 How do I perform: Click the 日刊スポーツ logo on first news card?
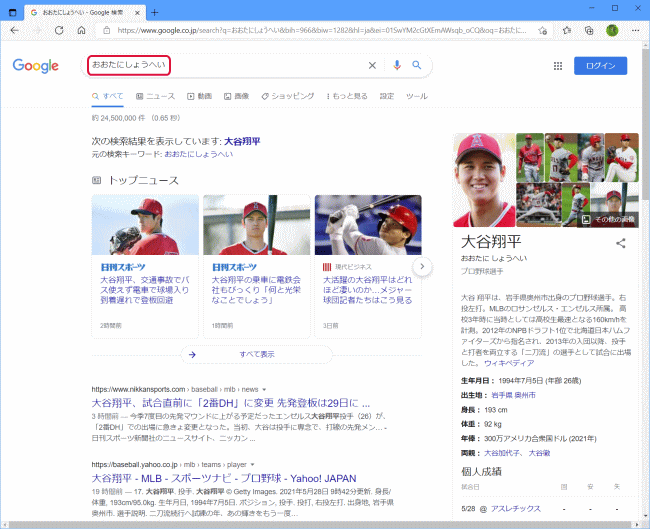(123, 267)
